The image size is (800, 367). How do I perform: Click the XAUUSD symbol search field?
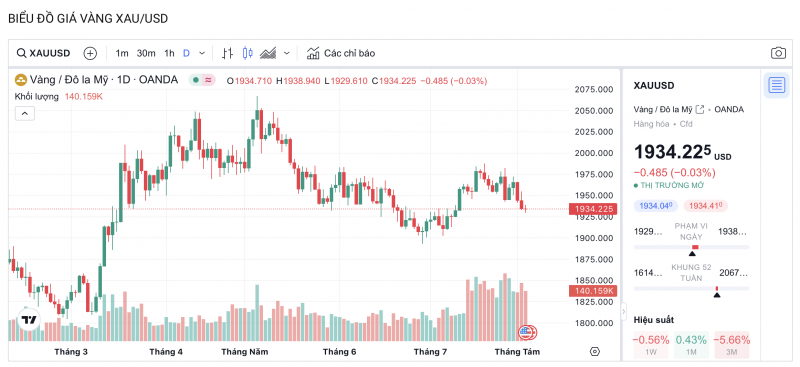43,53
